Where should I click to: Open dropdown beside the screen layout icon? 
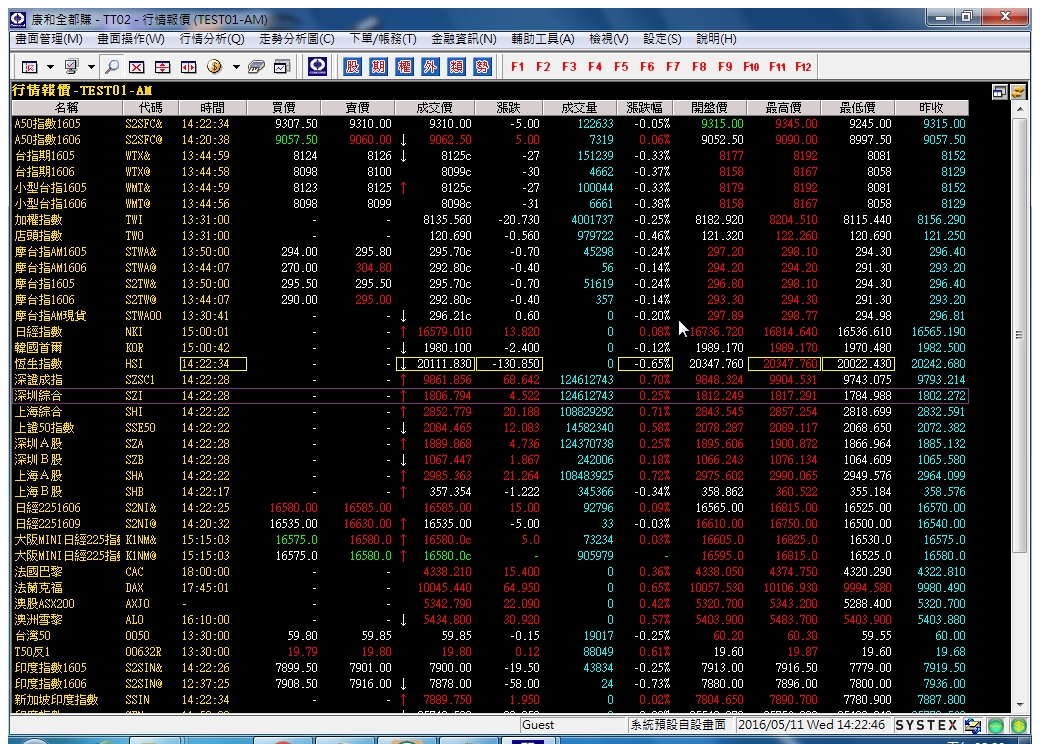[50, 67]
